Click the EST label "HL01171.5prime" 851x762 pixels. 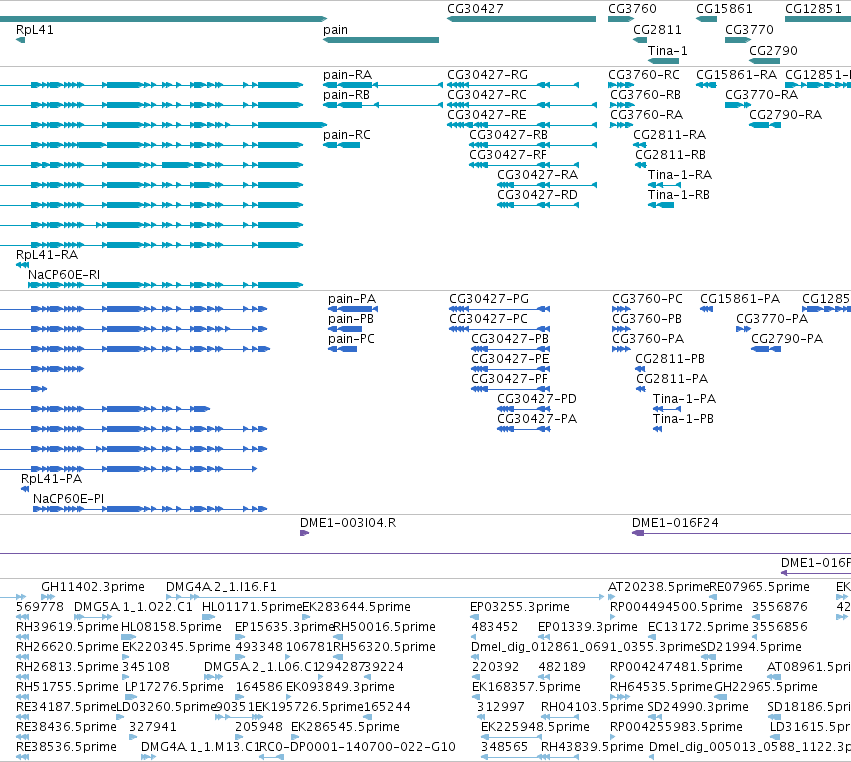click(x=252, y=607)
